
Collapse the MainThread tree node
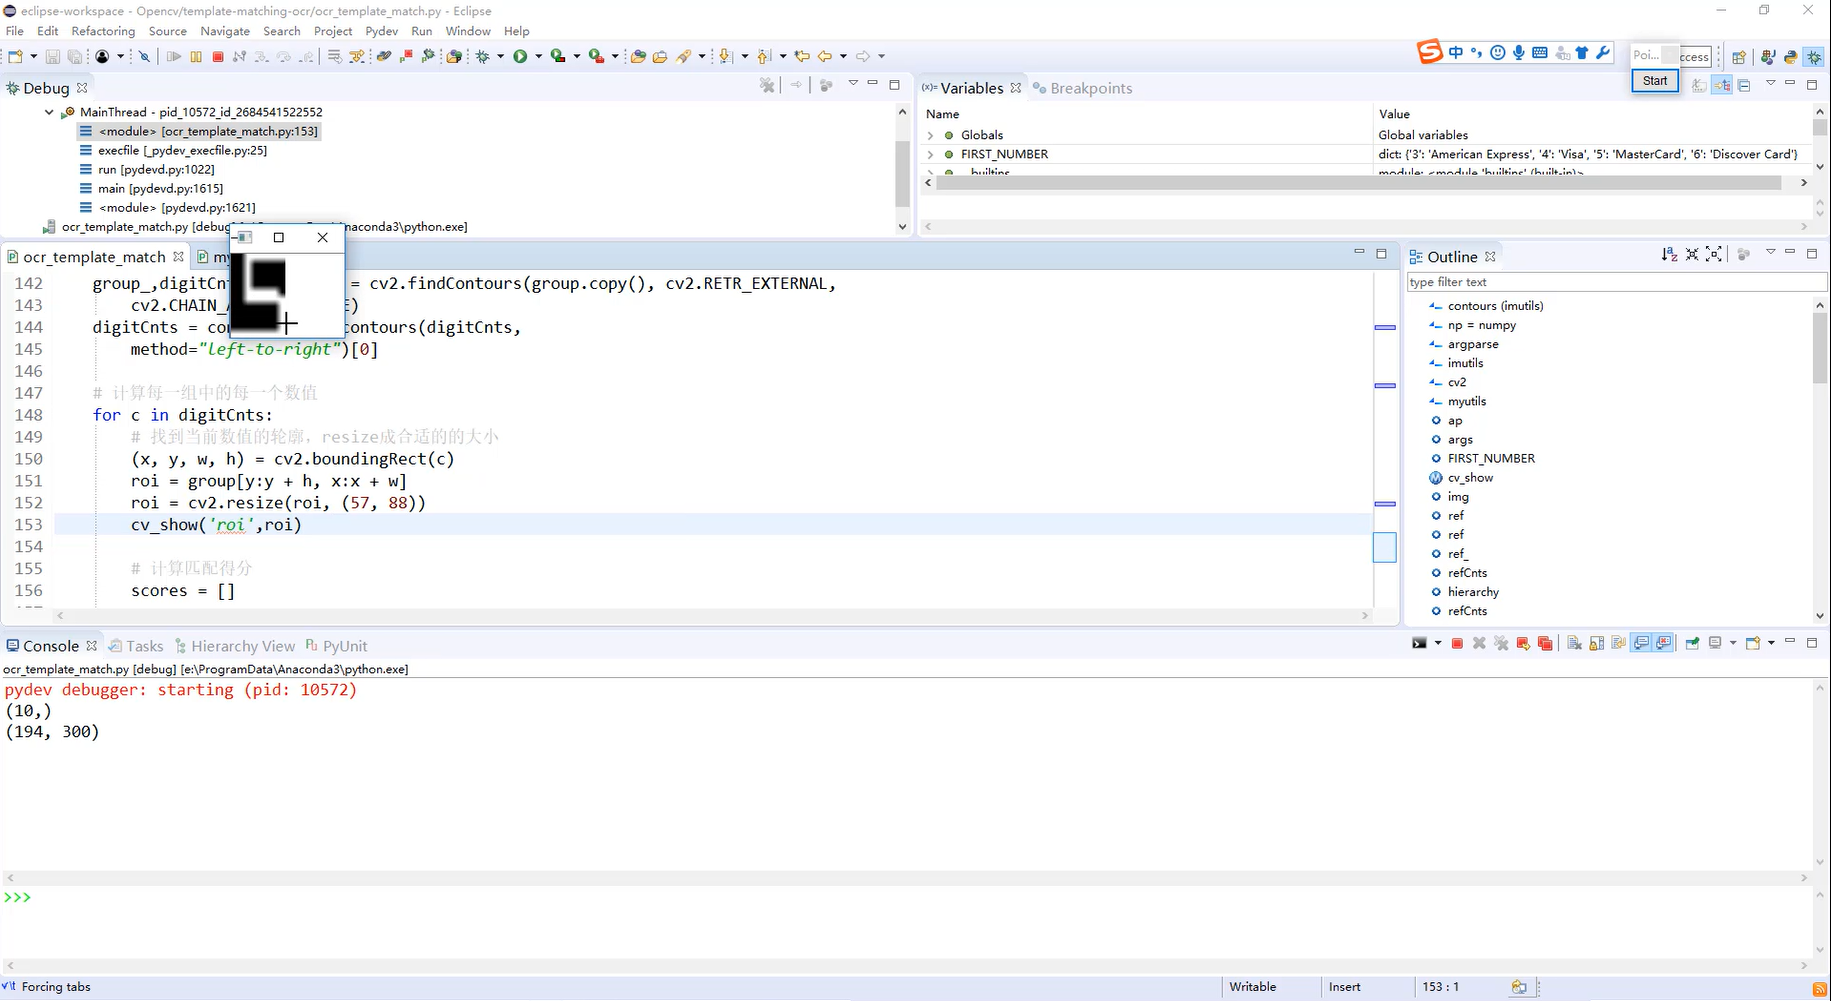[49, 112]
